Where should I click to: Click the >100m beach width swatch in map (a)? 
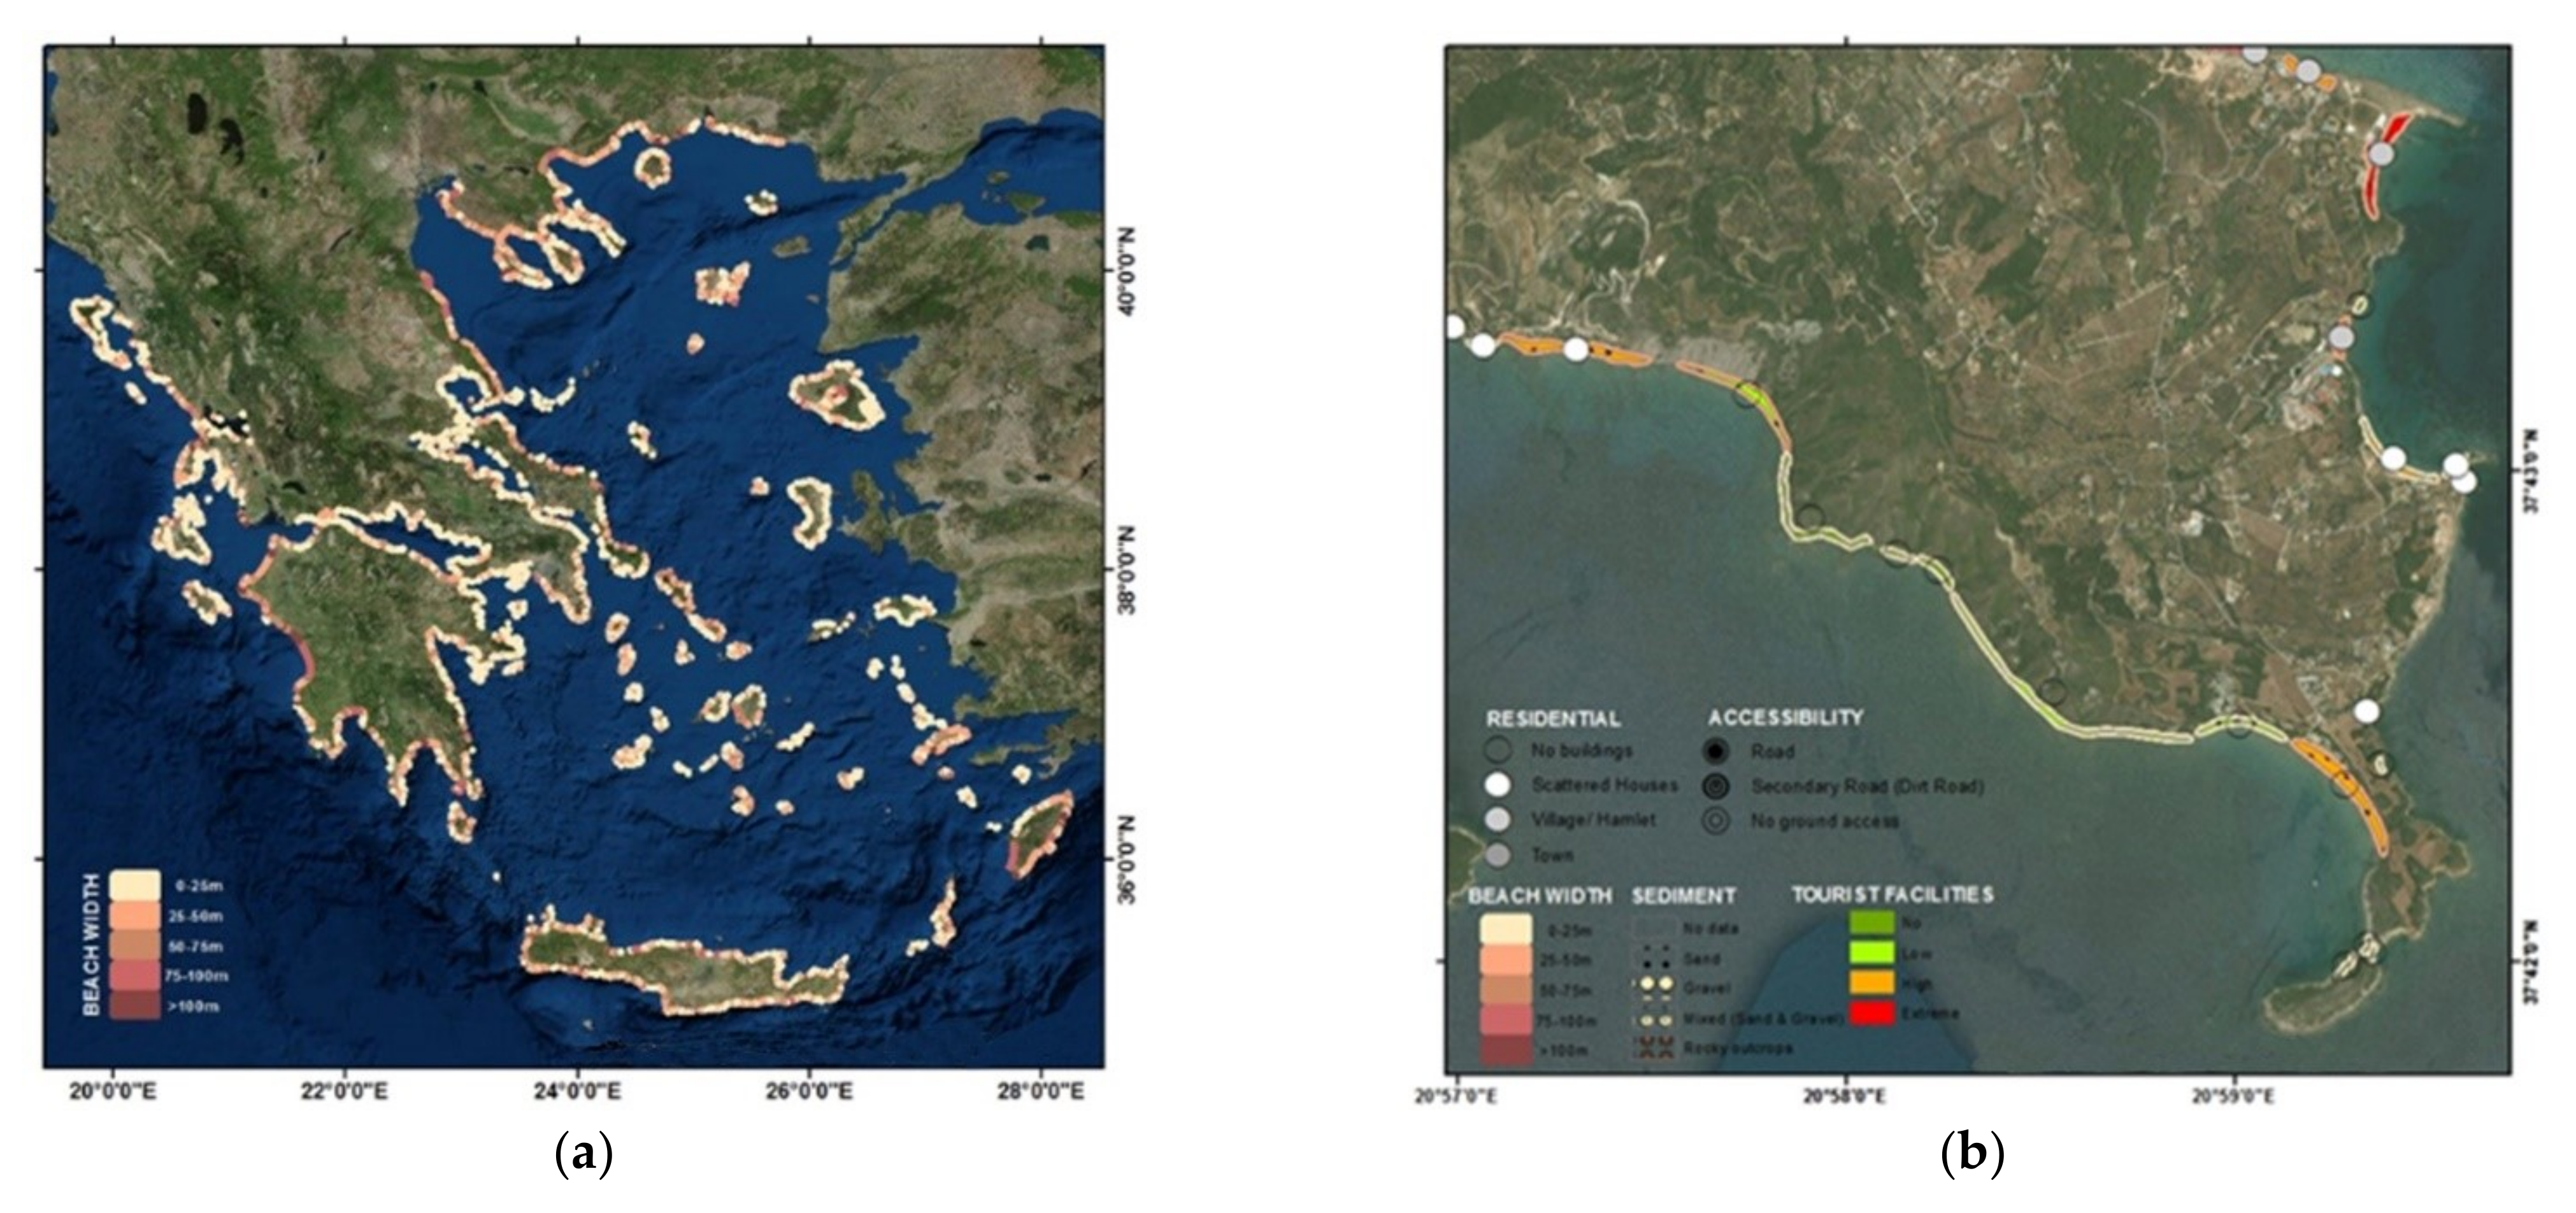click(x=135, y=1005)
